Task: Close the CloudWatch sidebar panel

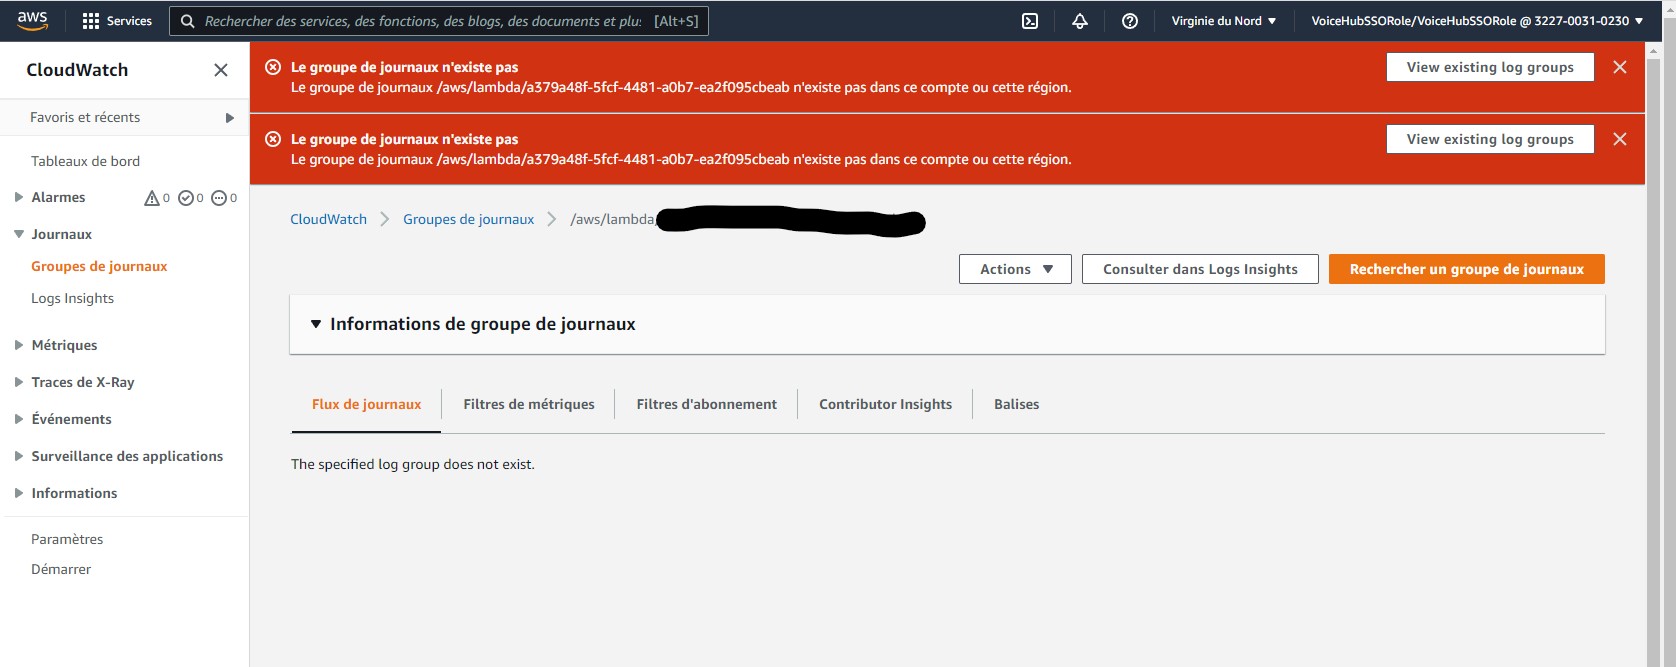Action: [x=221, y=70]
